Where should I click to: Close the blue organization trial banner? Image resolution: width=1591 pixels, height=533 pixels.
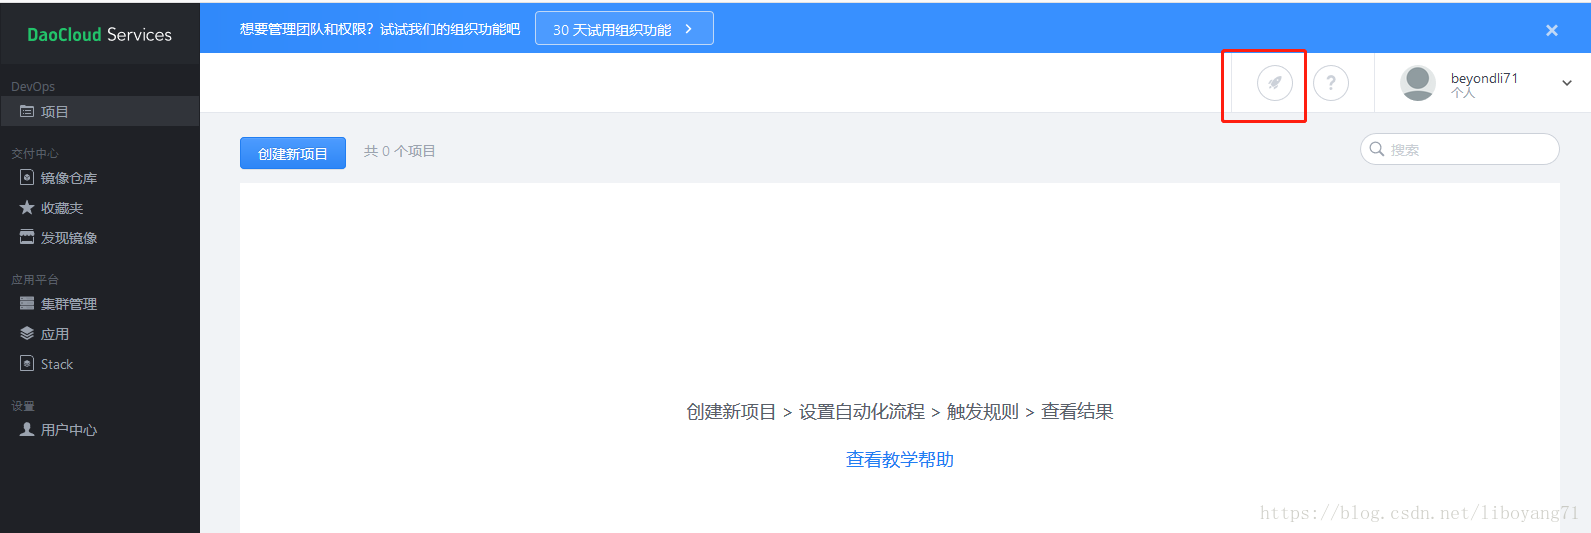[x=1552, y=30]
